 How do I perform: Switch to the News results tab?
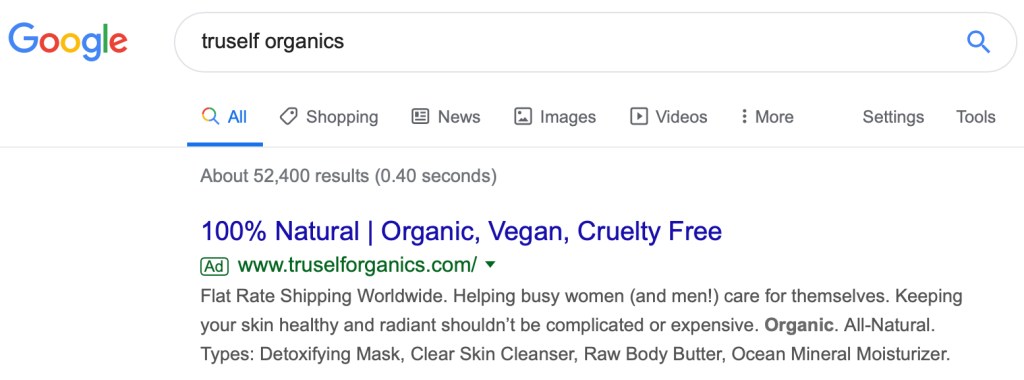[x=445, y=117]
